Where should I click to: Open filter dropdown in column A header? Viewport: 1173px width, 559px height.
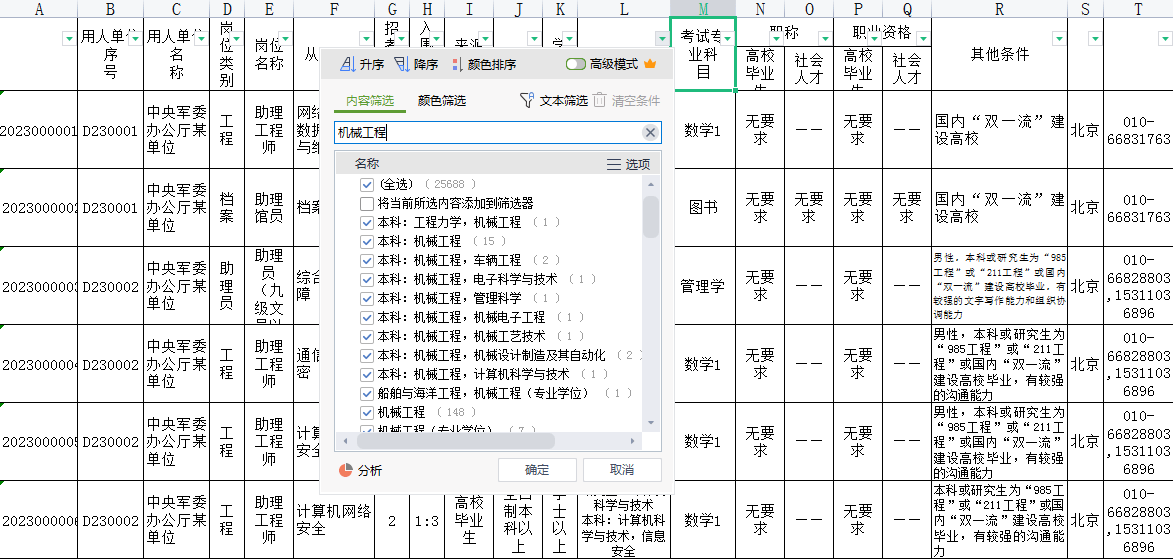(68, 38)
